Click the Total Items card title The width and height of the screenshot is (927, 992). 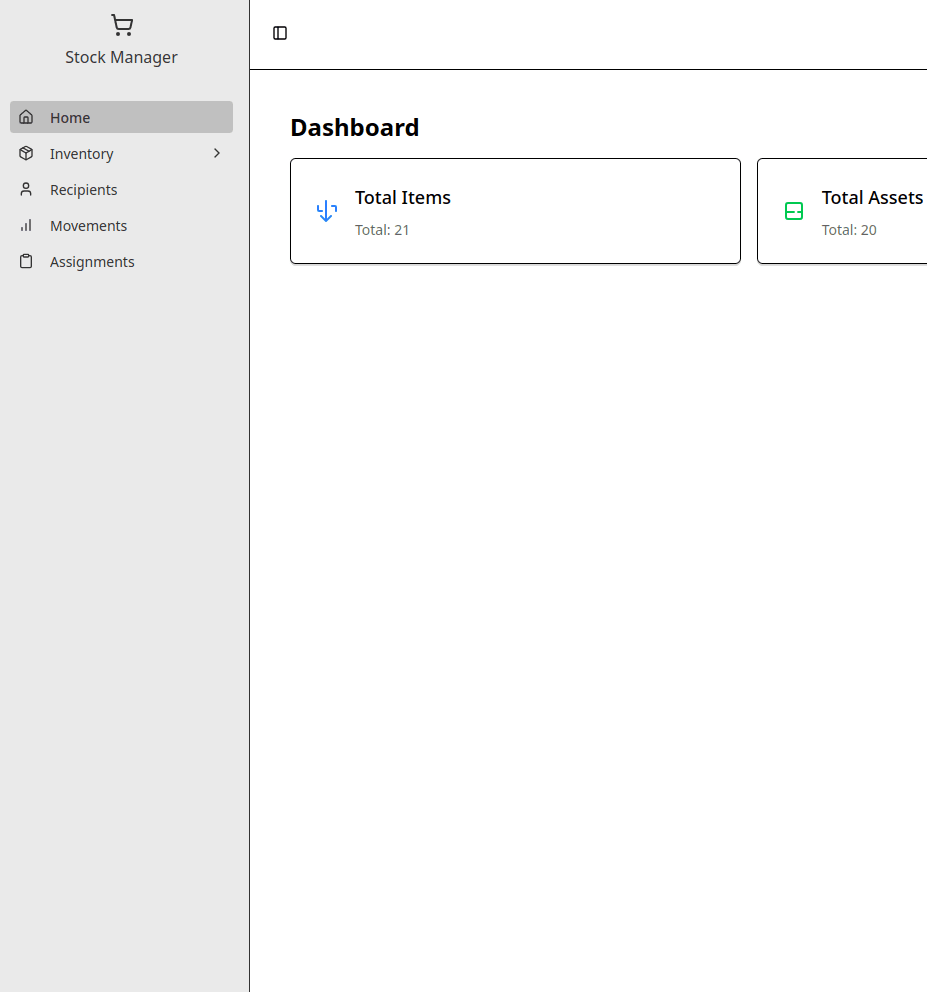point(403,197)
